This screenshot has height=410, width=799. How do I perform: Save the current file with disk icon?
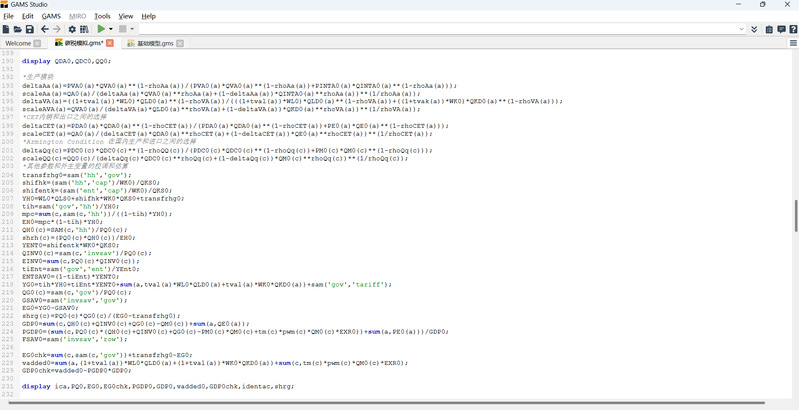(30, 29)
